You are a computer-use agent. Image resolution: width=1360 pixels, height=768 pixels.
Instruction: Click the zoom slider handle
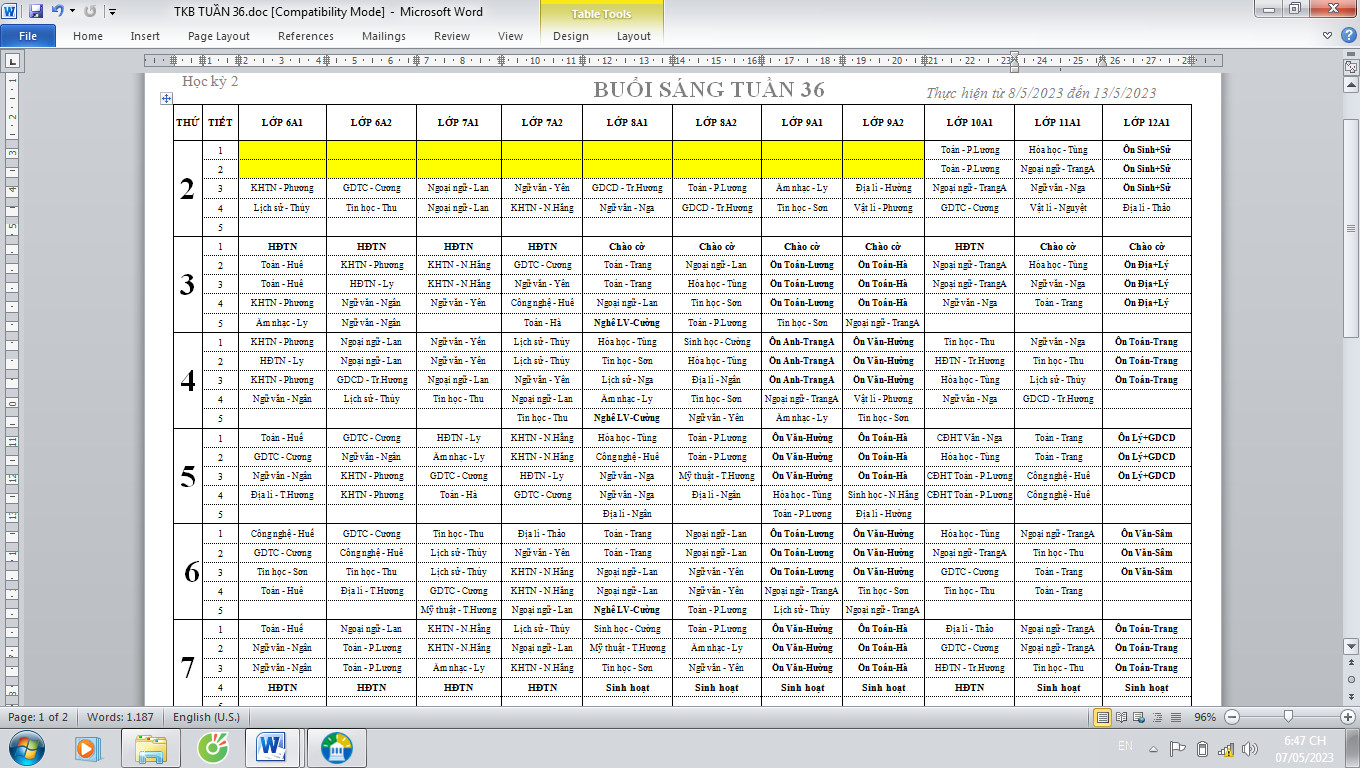tap(1288, 717)
